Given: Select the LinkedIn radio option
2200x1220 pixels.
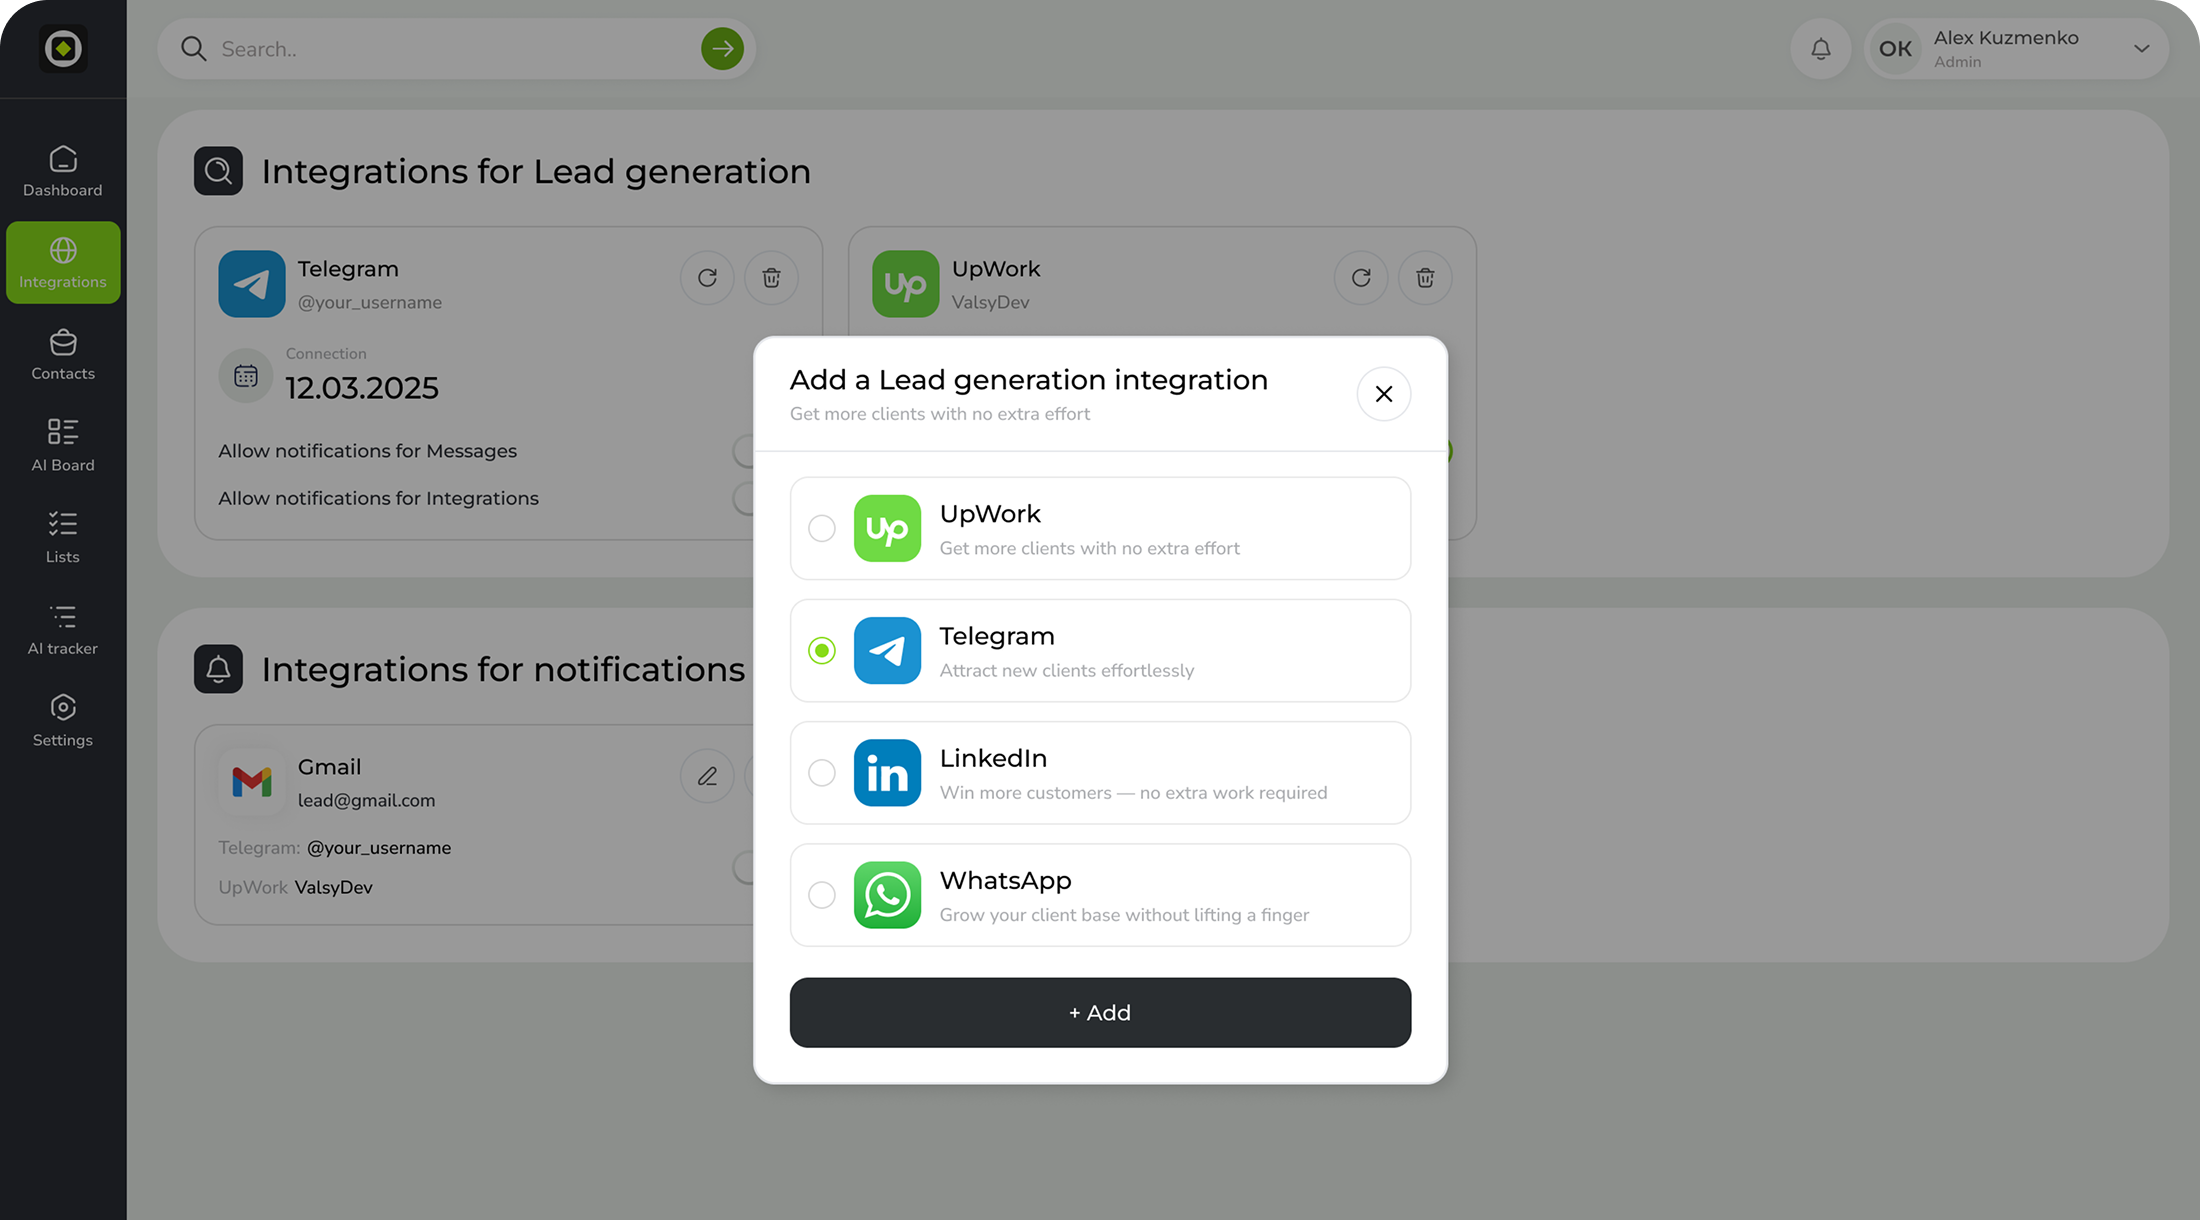Looking at the screenshot, I should [822, 773].
